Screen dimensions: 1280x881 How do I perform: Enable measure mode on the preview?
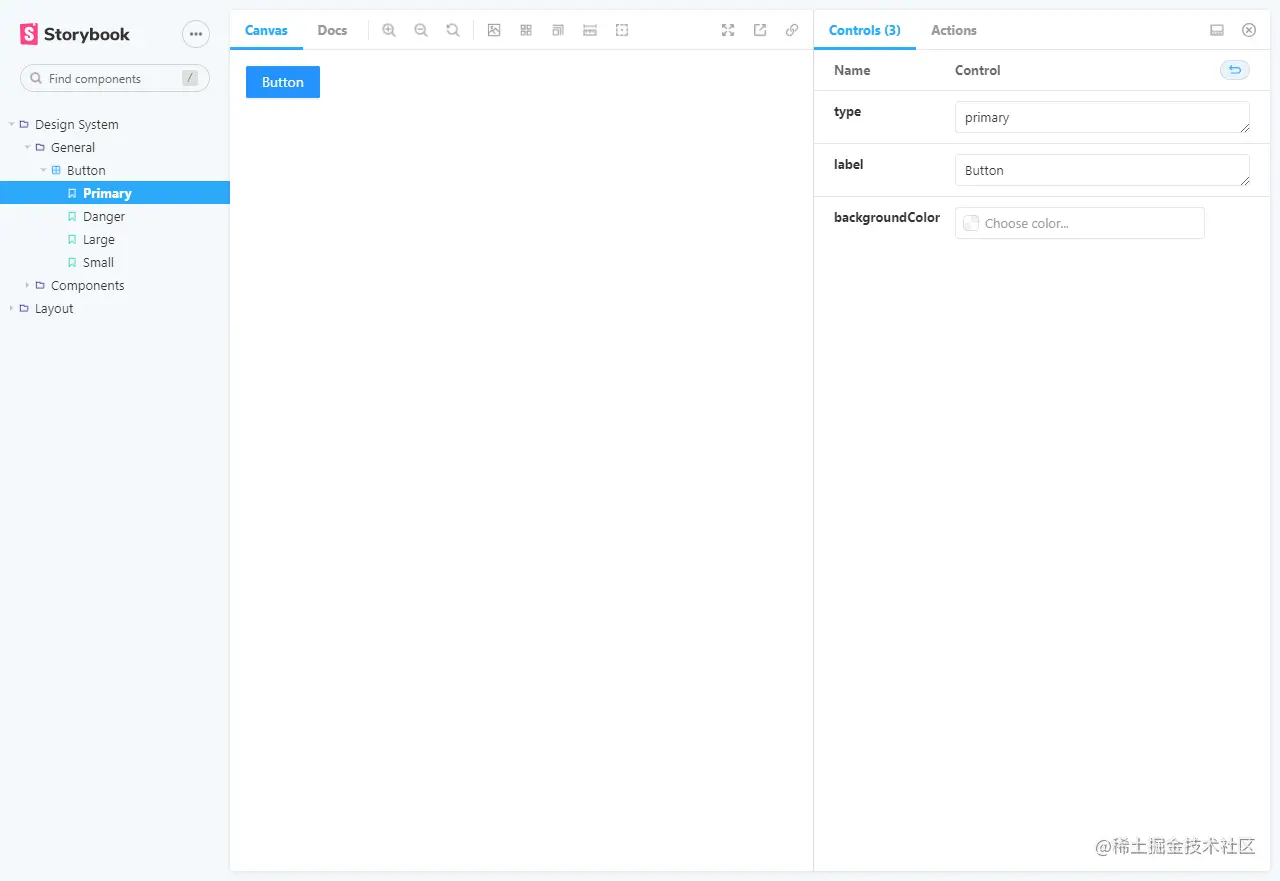[x=590, y=30]
